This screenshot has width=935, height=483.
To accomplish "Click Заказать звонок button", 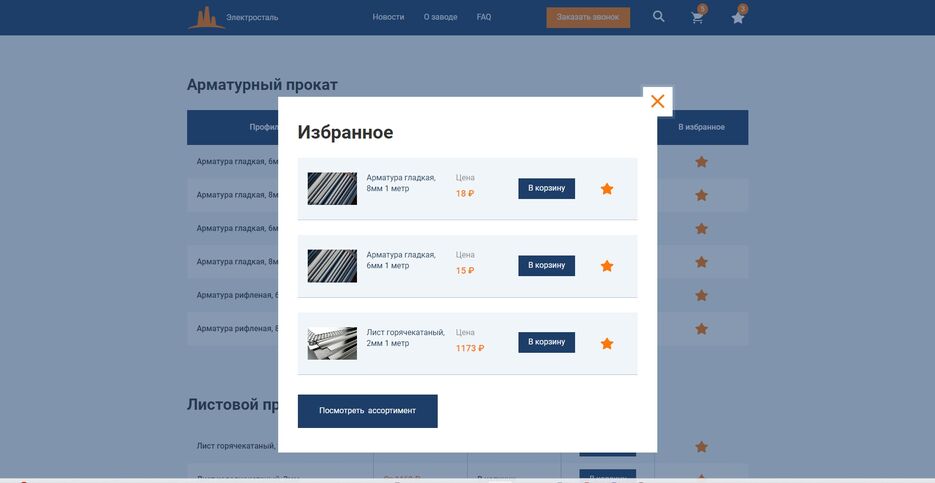I will tap(588, 17).
